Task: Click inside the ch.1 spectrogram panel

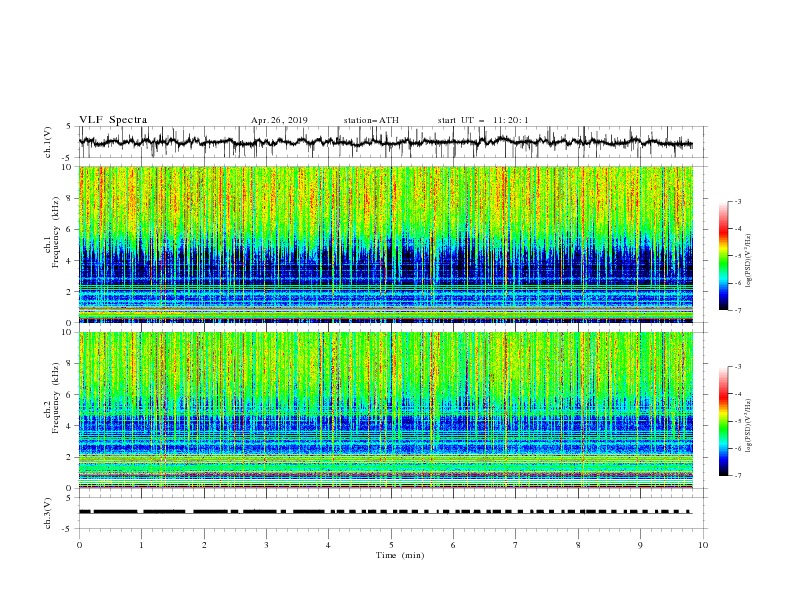Action: pos(386,244)
